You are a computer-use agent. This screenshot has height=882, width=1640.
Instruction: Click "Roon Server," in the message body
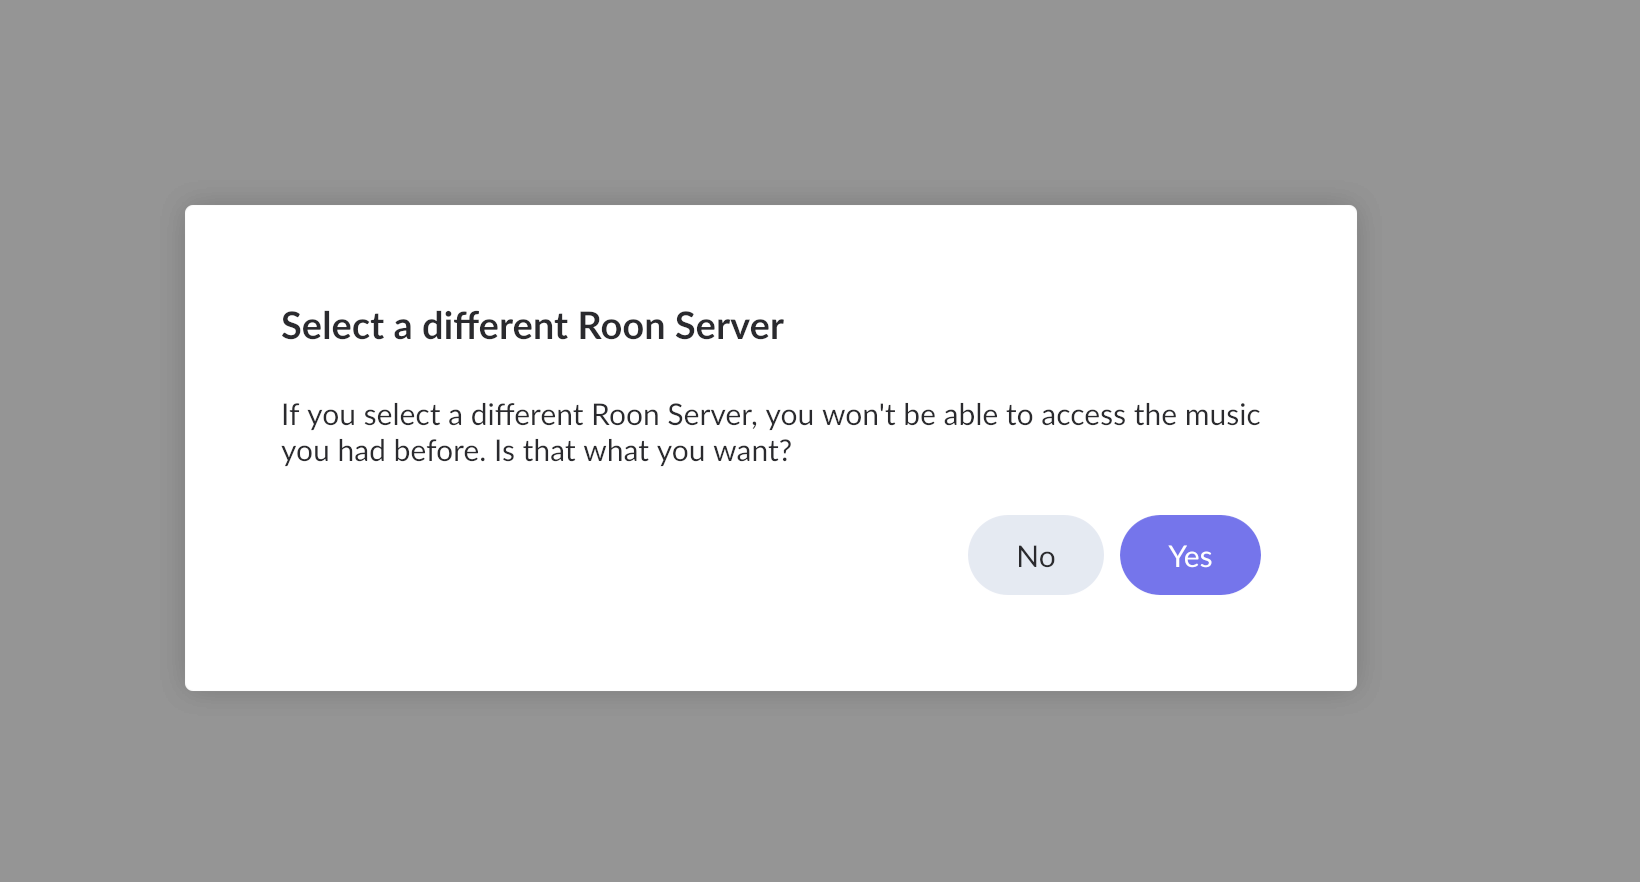tap(674, 415)
